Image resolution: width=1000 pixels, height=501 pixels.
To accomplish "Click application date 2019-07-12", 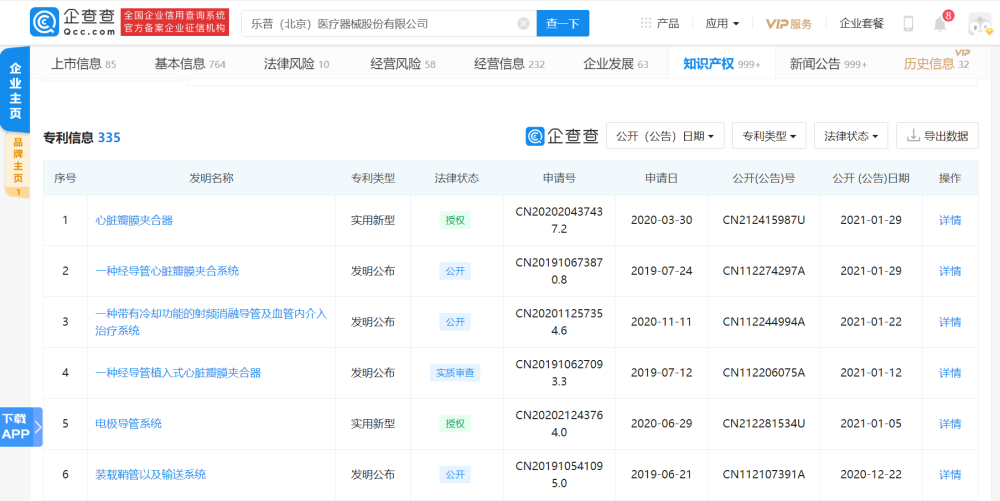I will [661, 373].
